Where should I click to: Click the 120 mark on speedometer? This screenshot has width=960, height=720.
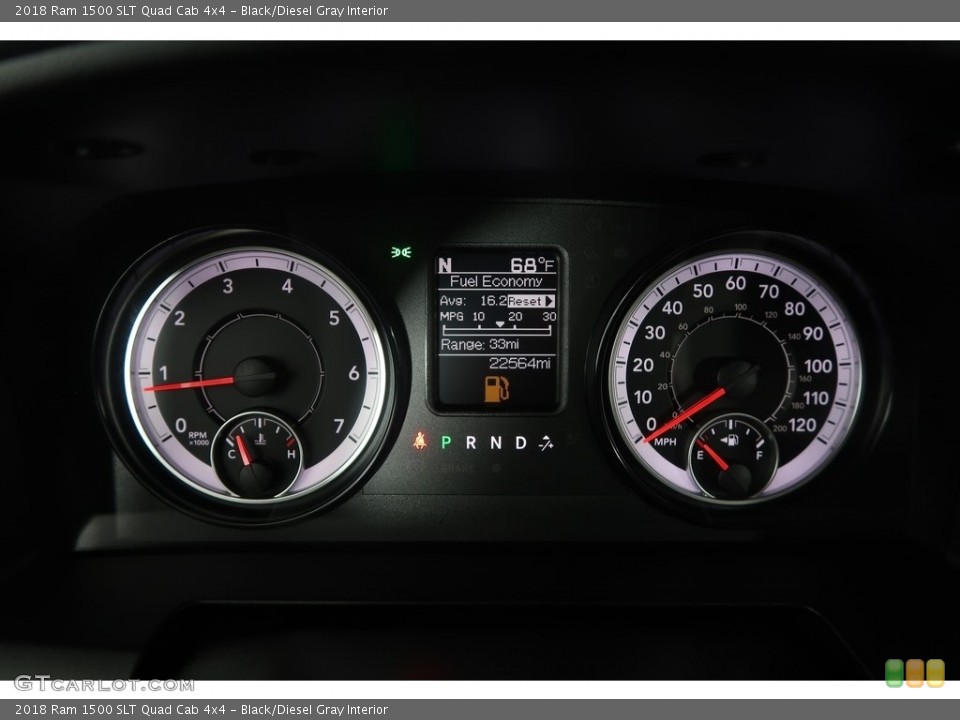(x=803, y=425)
